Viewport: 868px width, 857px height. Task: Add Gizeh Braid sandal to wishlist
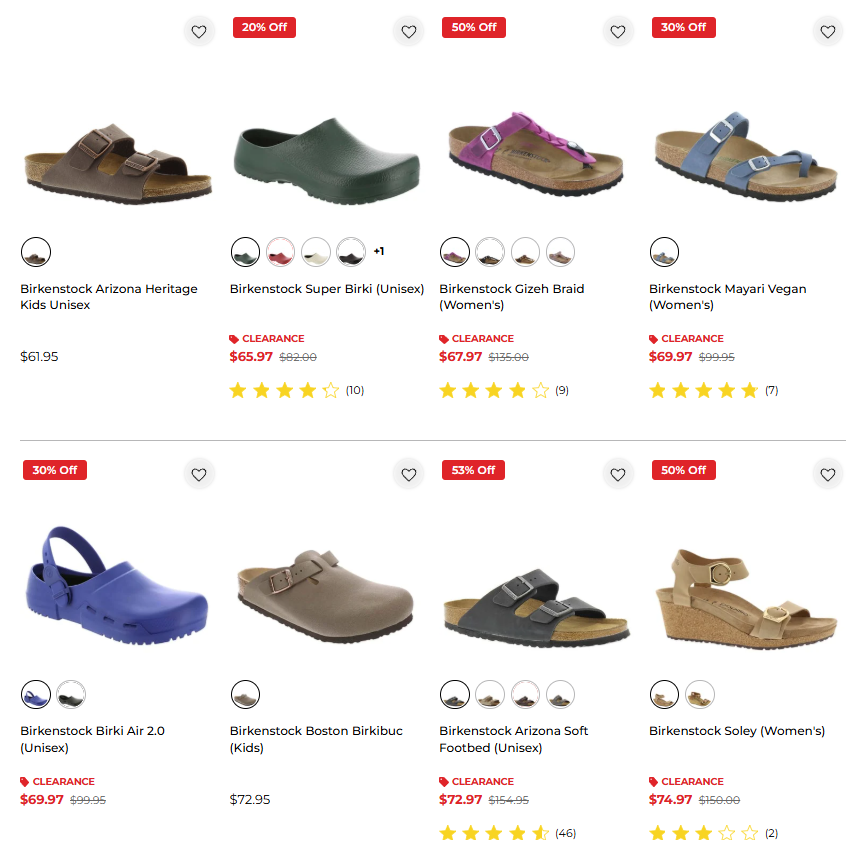618,32
